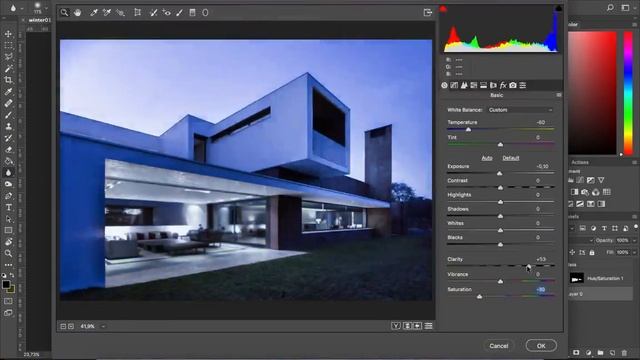This screenshot has width=640, height=360.
Task: Select the Graduated Filter tool
Action: coord(193,13)
